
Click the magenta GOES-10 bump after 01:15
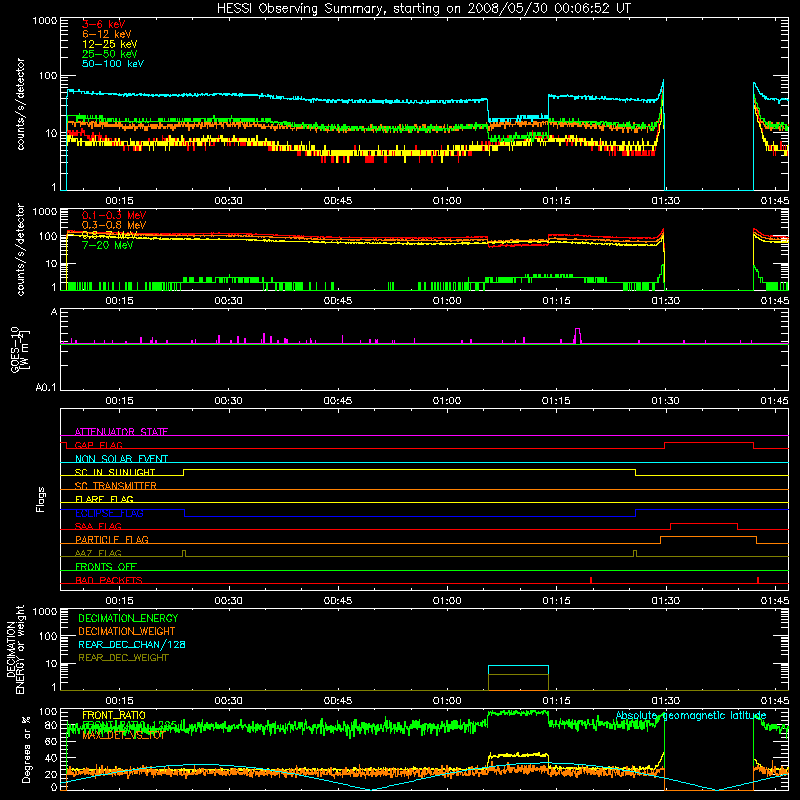point(578,336)
